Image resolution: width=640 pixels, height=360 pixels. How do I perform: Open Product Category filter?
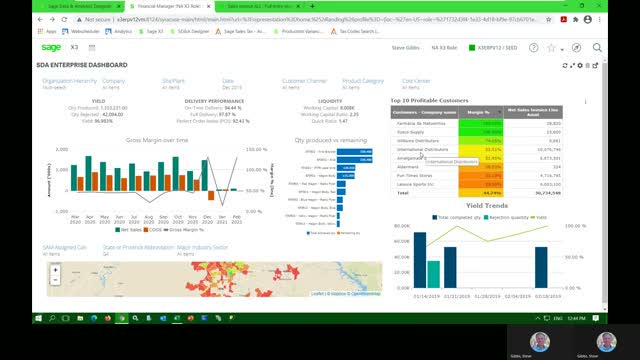tap(363, 84)
